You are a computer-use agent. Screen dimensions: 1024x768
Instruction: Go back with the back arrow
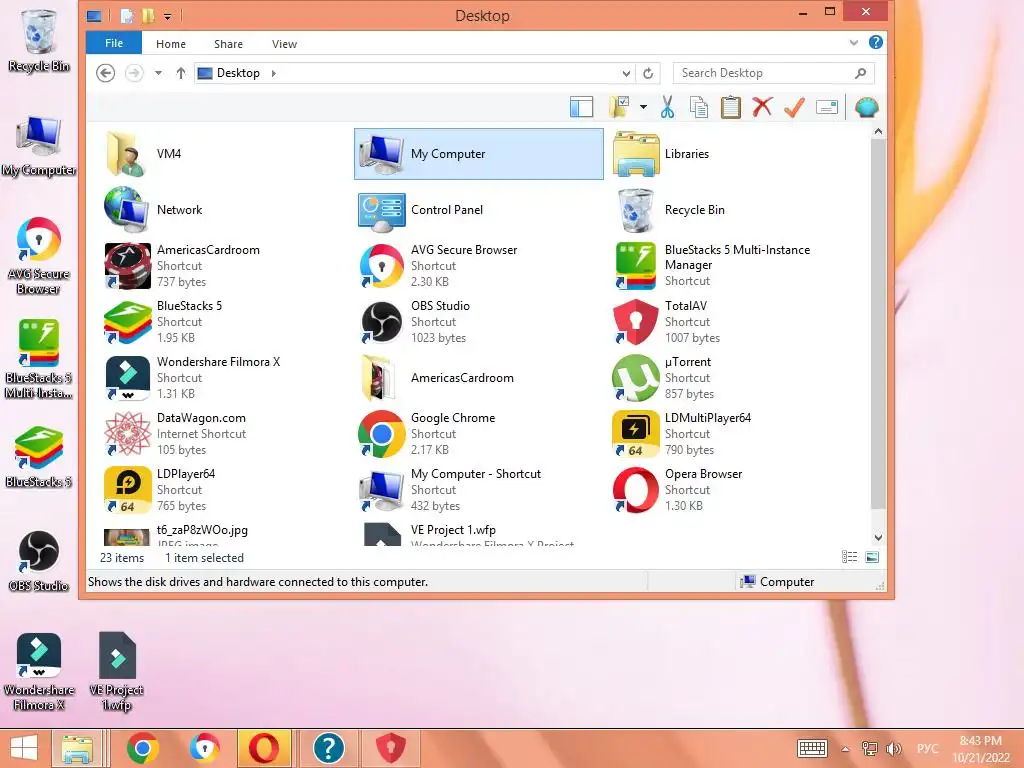point(106,72)
